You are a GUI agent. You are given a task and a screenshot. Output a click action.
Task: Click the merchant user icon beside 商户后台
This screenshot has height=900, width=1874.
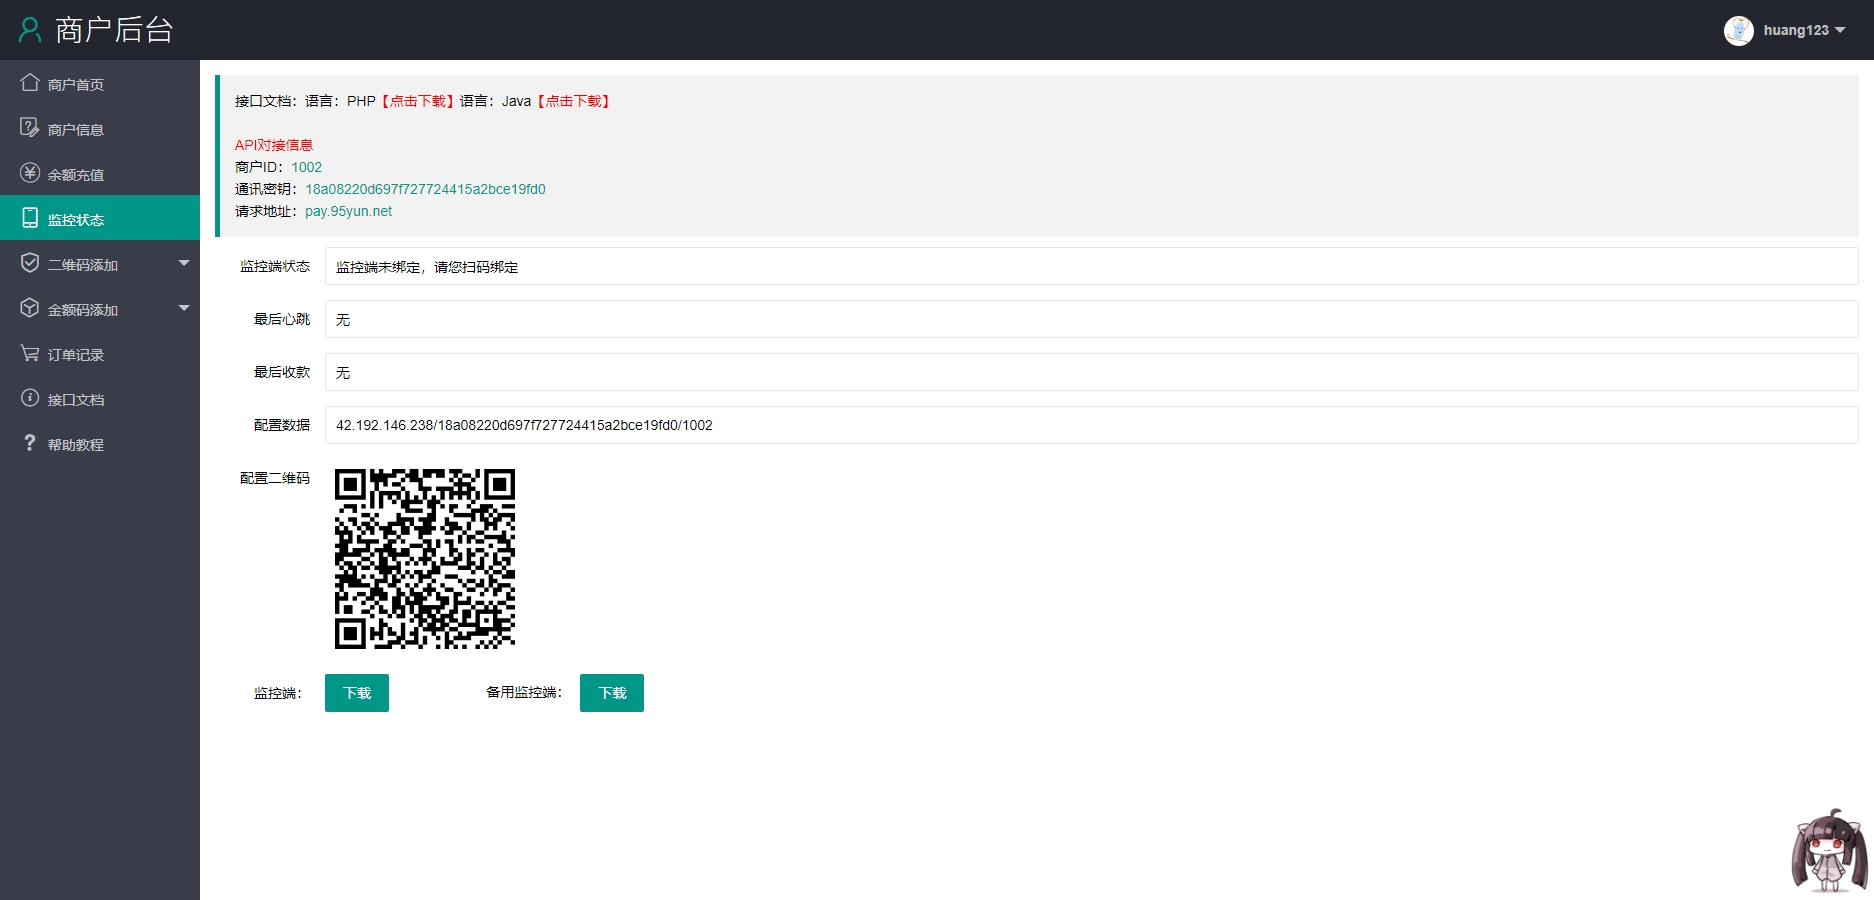30,30
